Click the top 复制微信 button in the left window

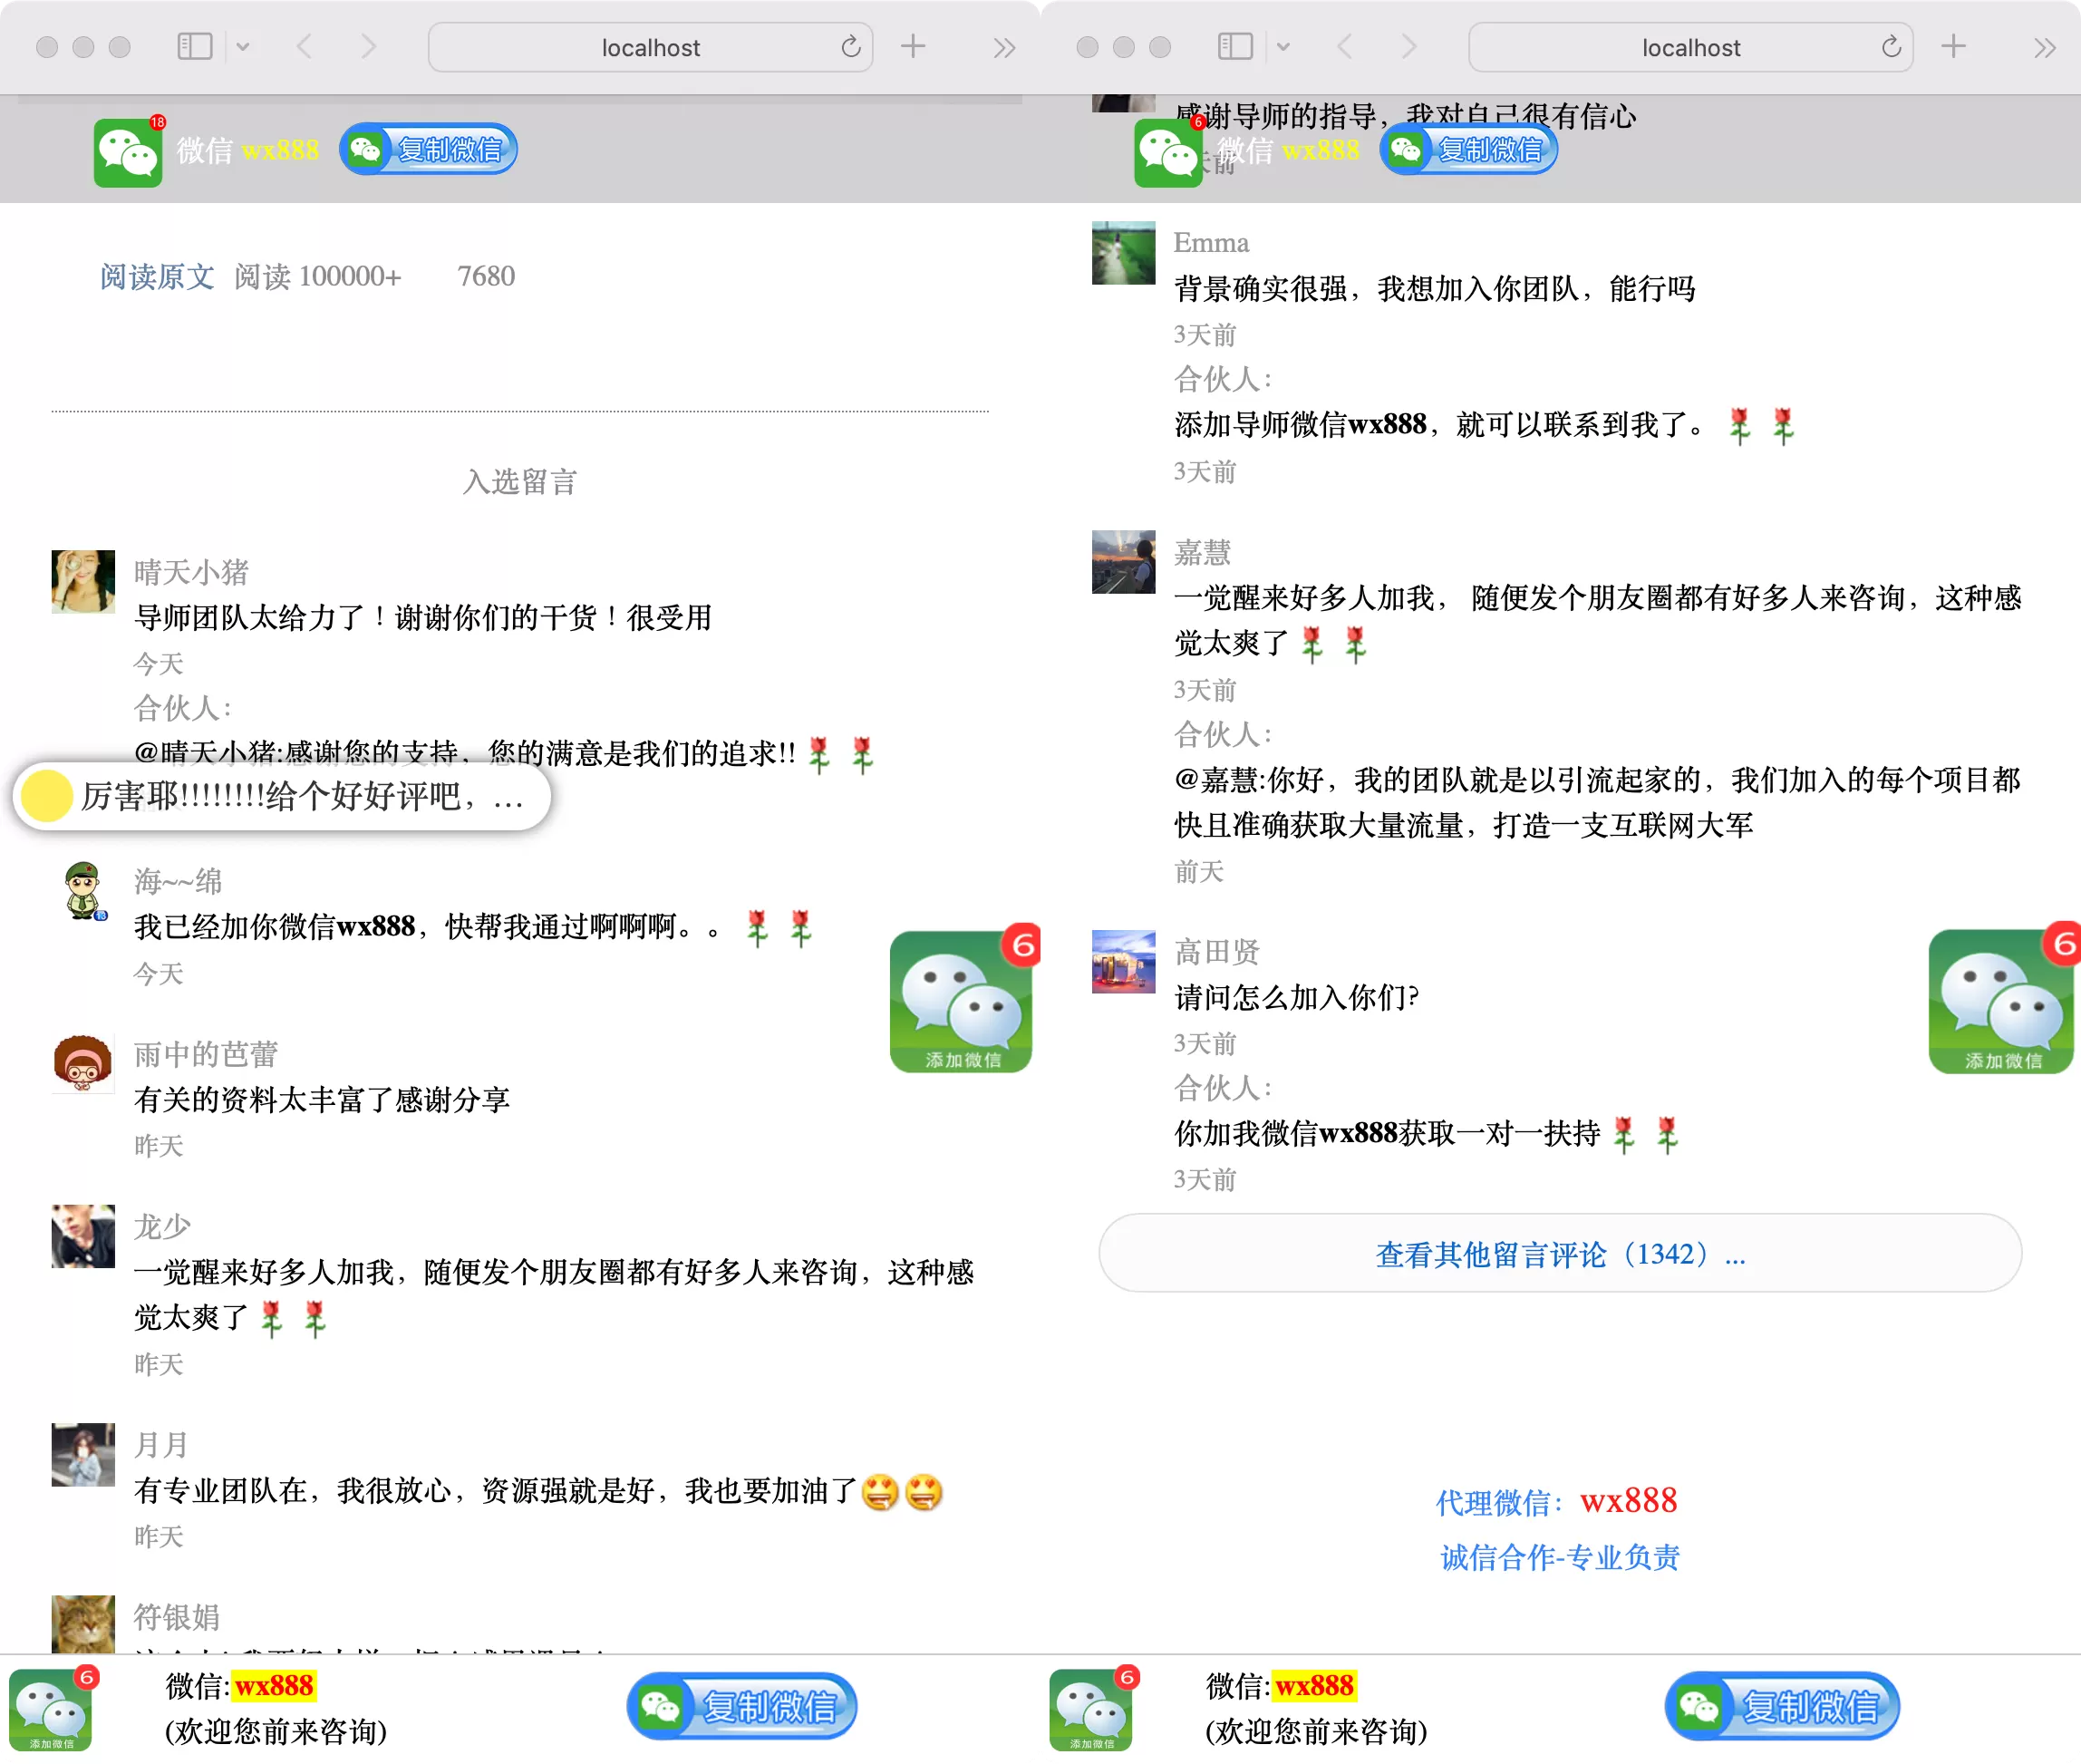point(429,149)
